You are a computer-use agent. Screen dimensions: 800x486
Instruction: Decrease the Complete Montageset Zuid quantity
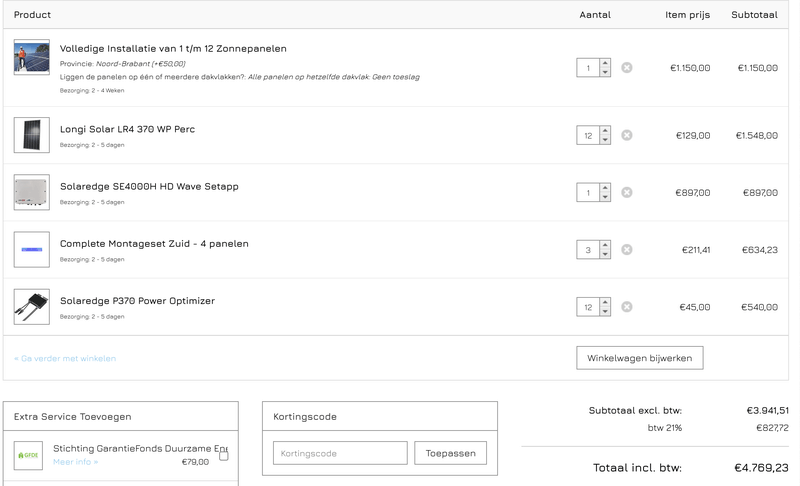pos(605,255)
